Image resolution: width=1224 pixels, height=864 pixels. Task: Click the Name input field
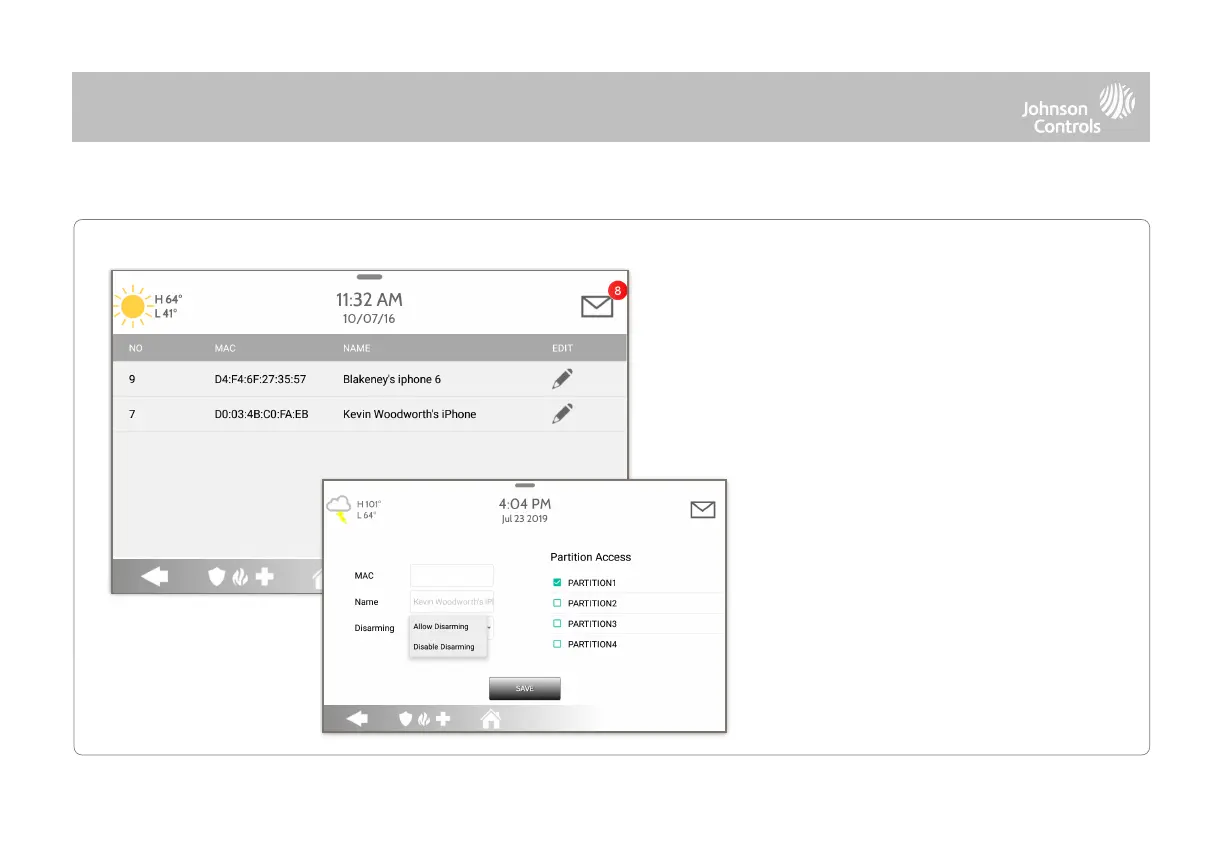click(452, 602)
